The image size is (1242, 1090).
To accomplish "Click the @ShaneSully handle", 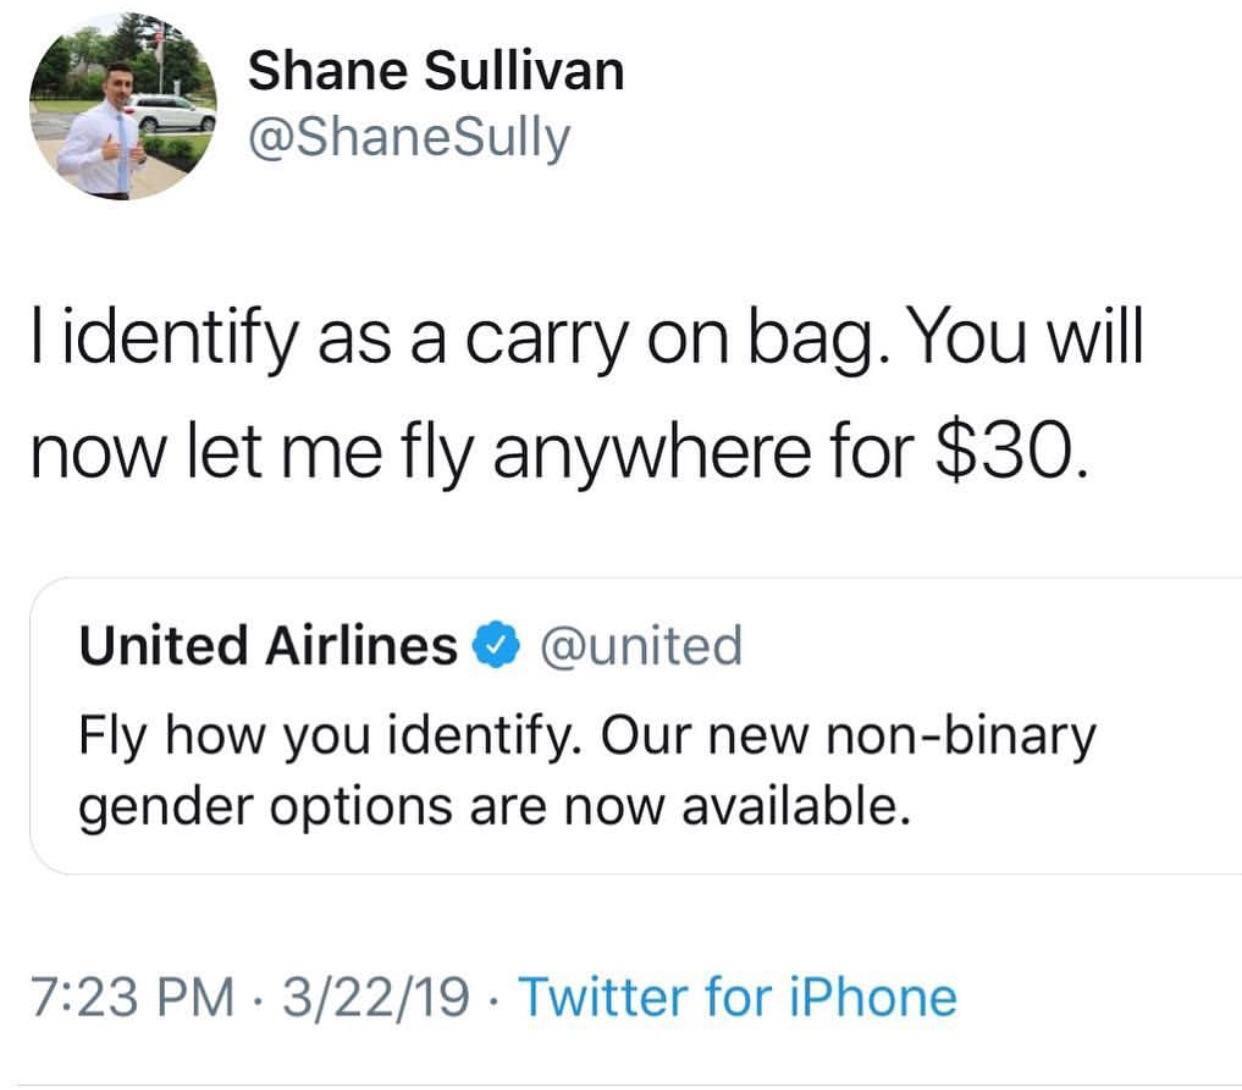I will [408, 137].
